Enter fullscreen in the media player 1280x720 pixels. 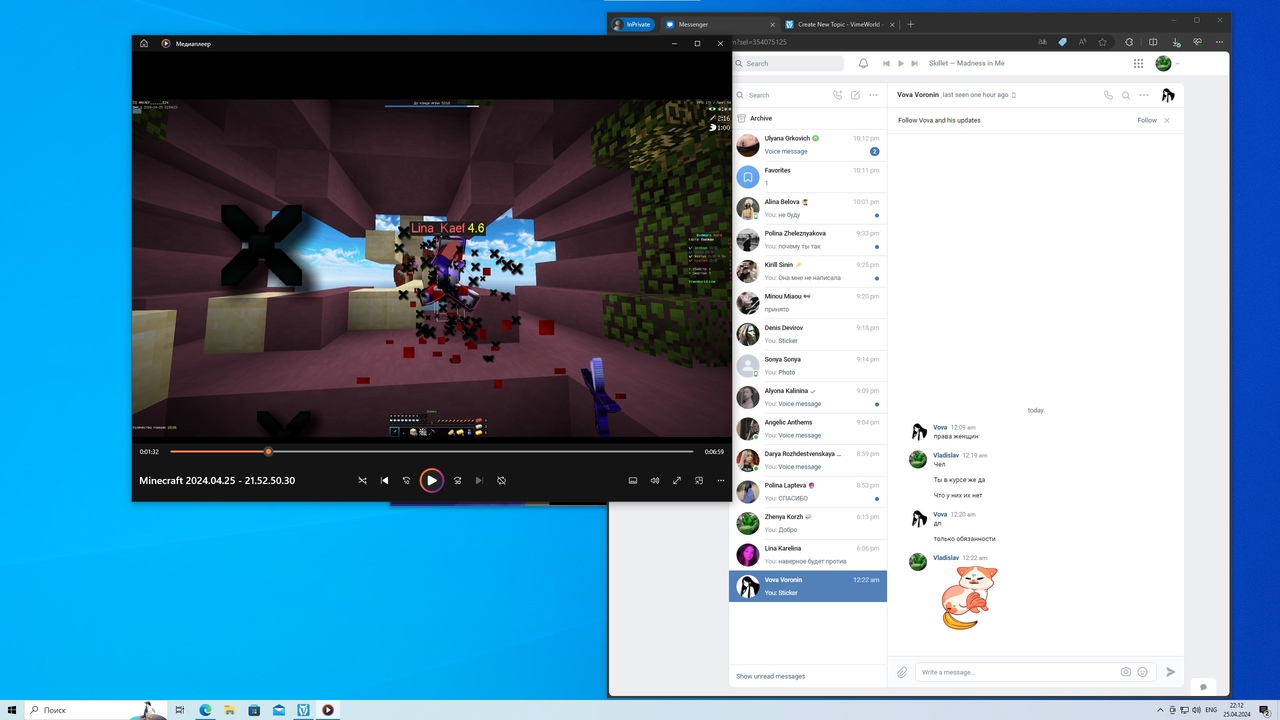[677, 481]
